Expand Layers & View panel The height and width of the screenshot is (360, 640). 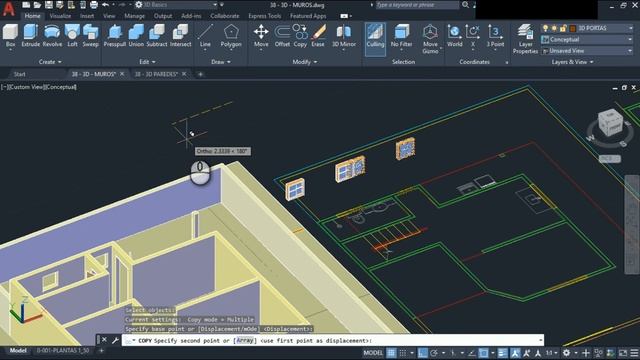coord(572,62)
